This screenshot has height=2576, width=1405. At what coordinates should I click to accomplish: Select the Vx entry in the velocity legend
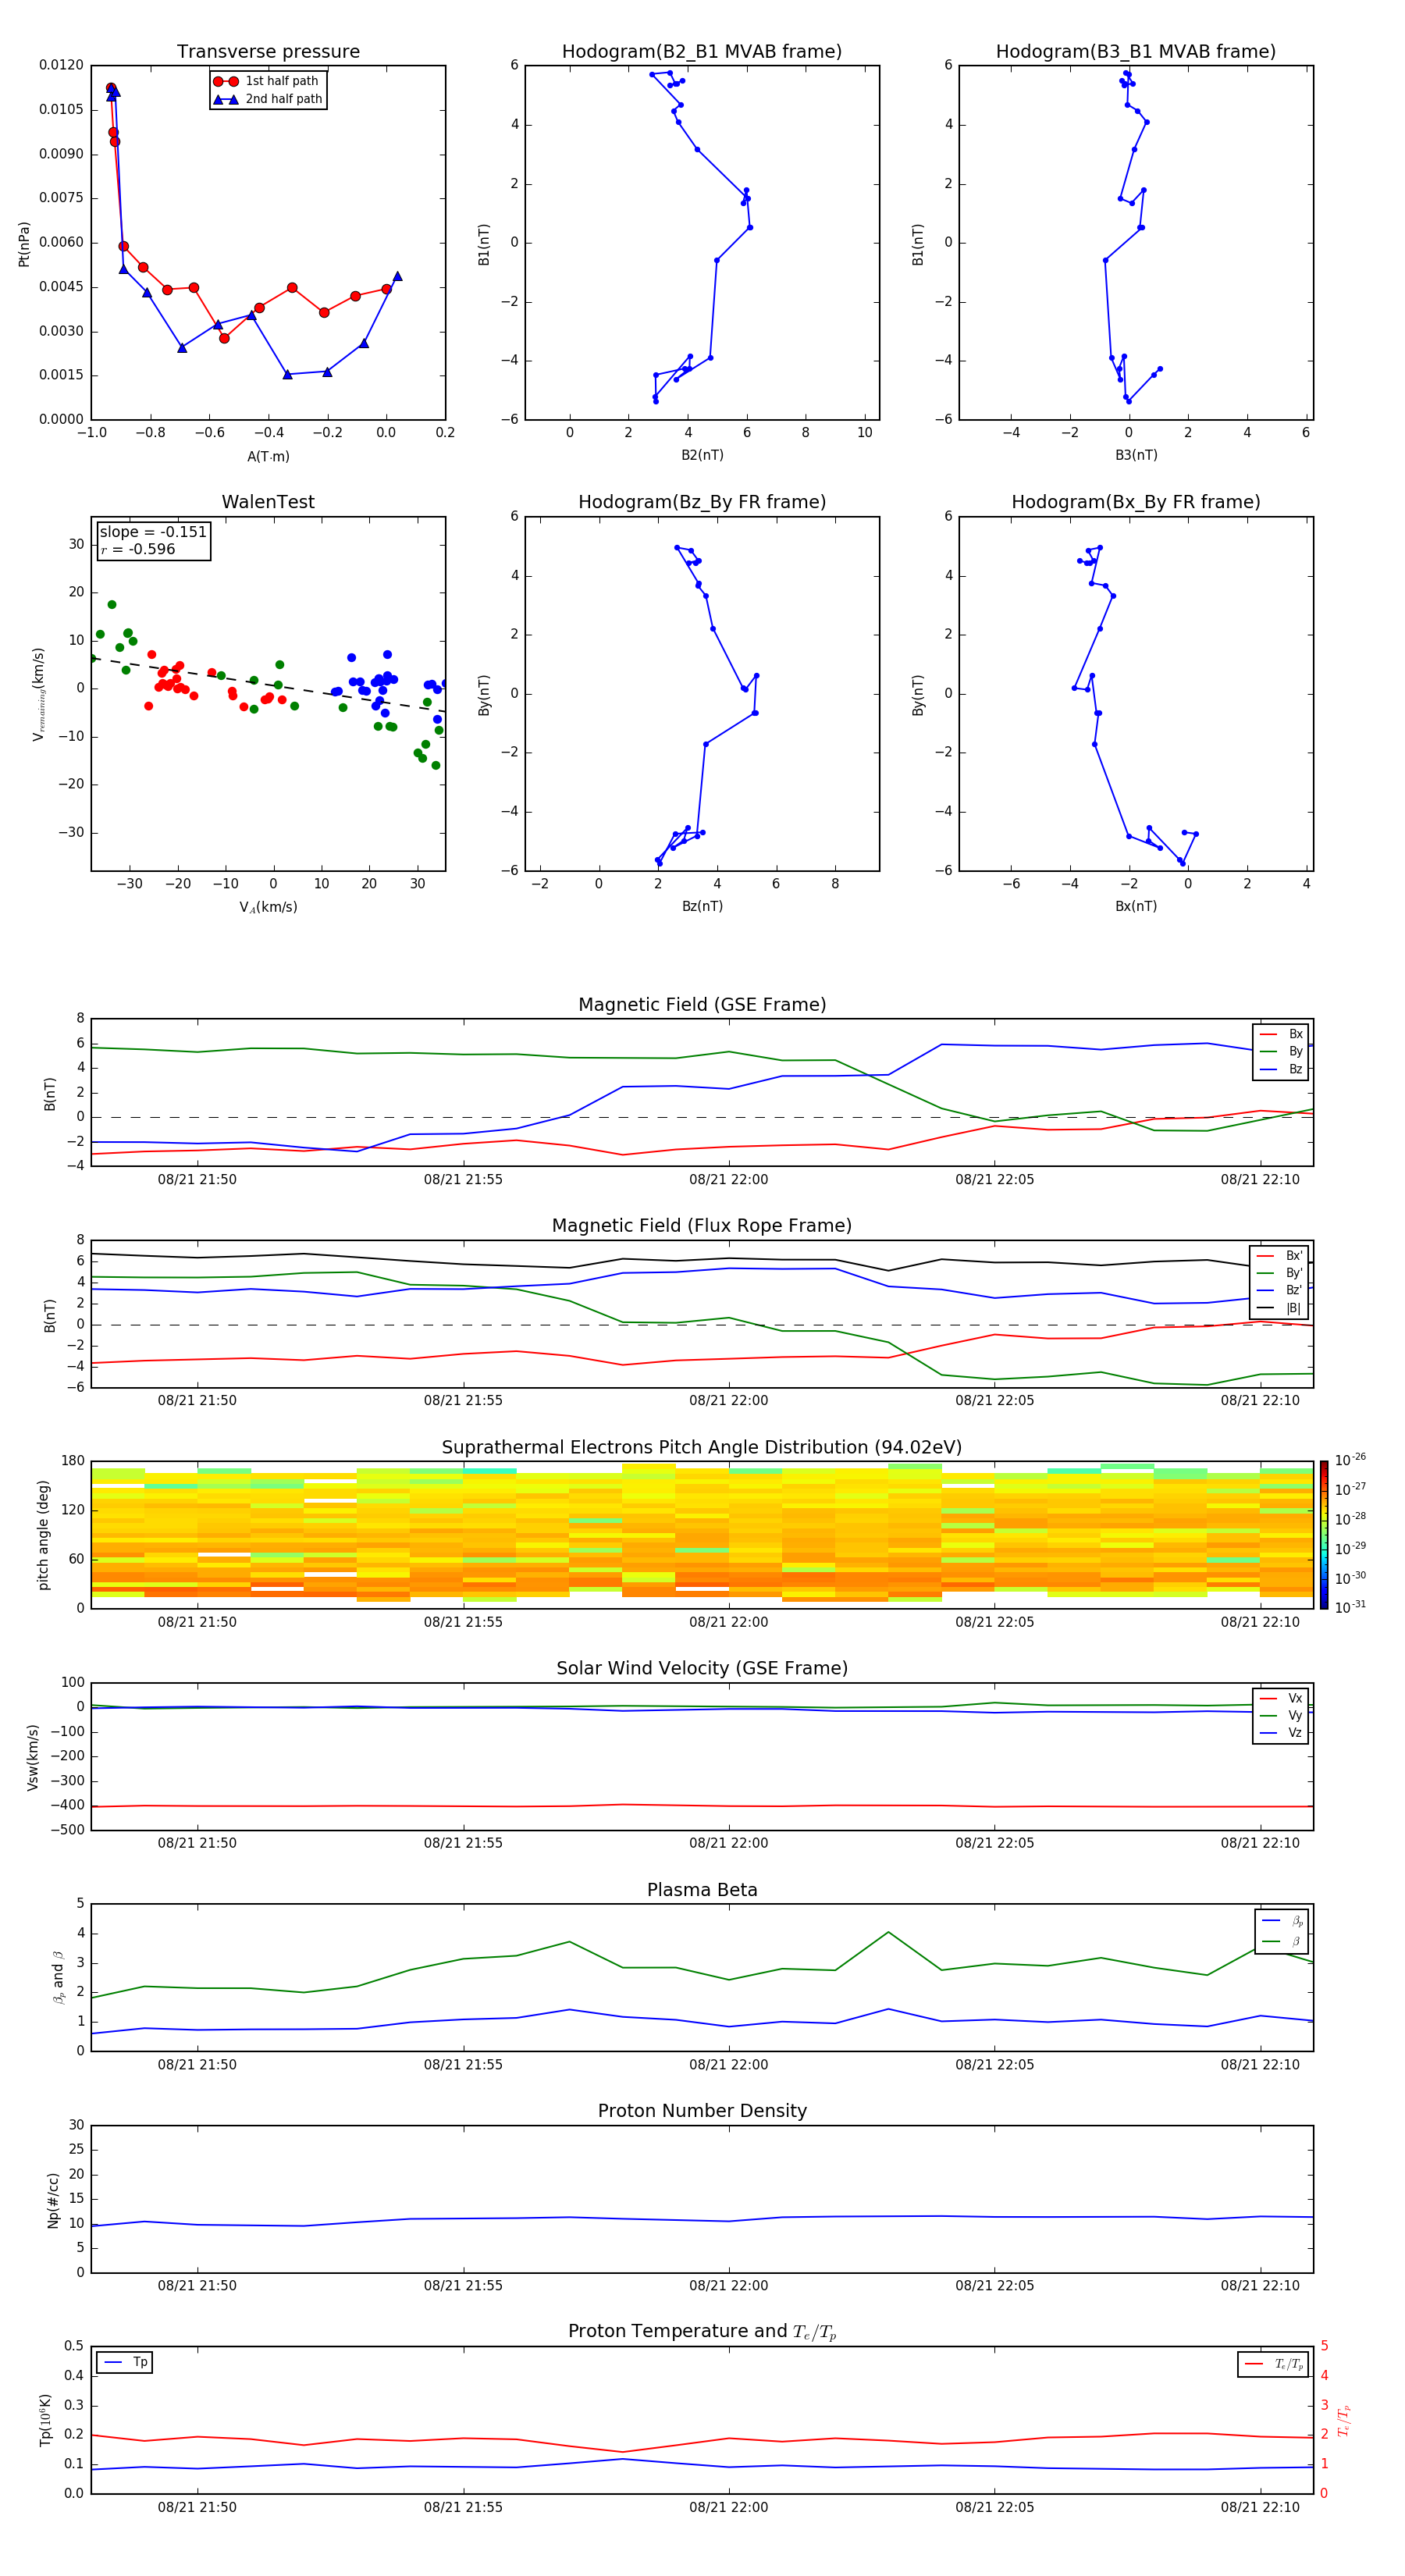[x=1281, y=1698]
